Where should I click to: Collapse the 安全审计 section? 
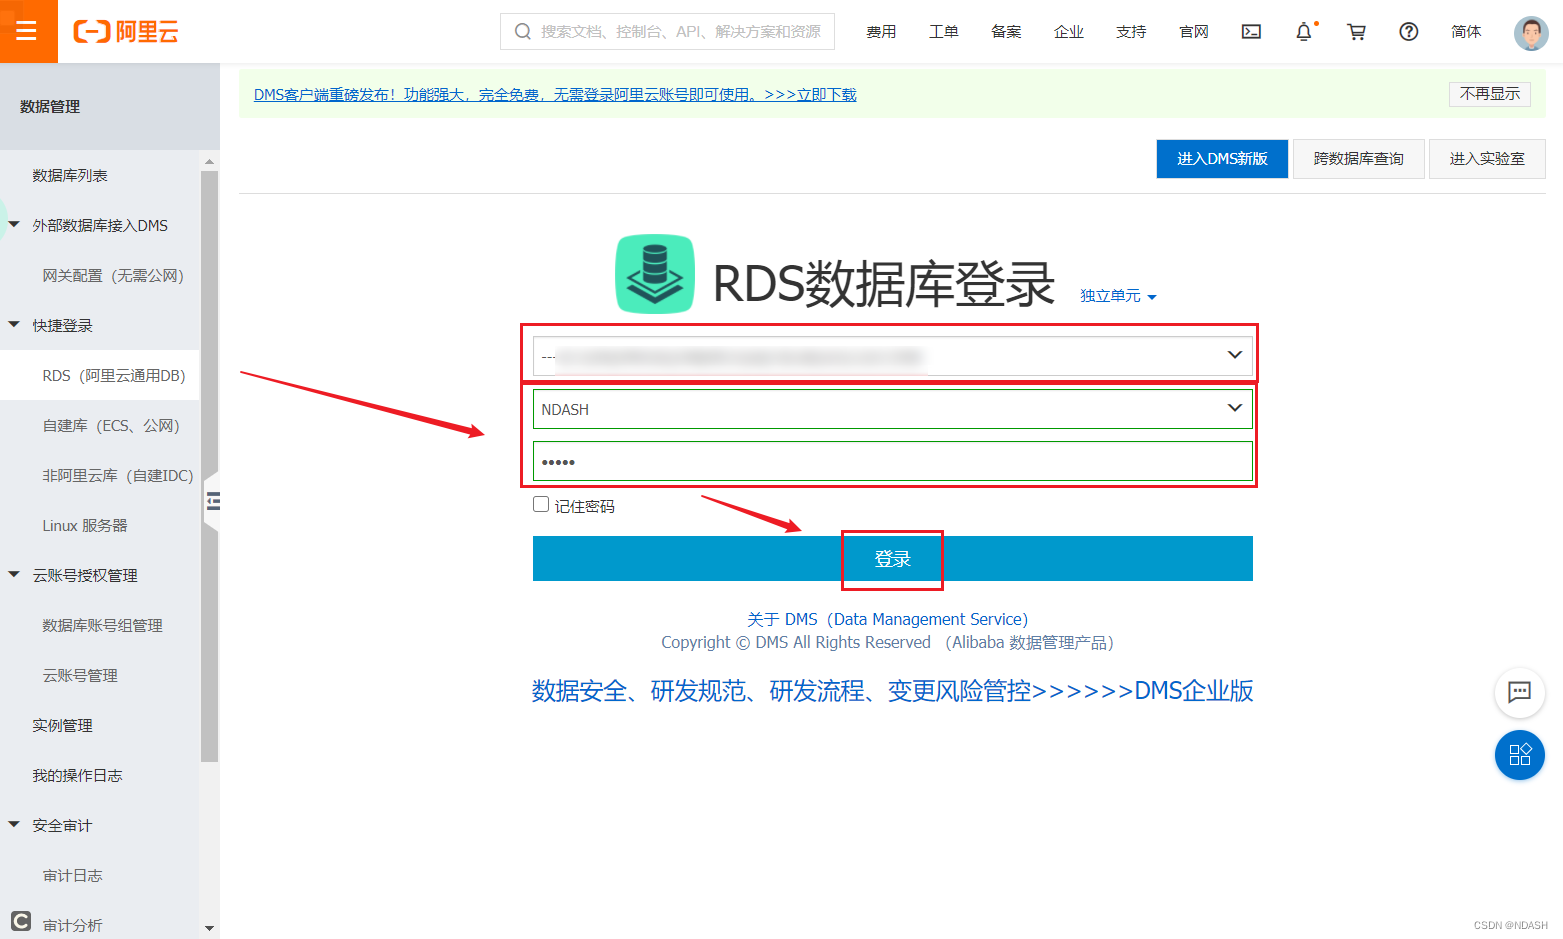click(14, 825)
